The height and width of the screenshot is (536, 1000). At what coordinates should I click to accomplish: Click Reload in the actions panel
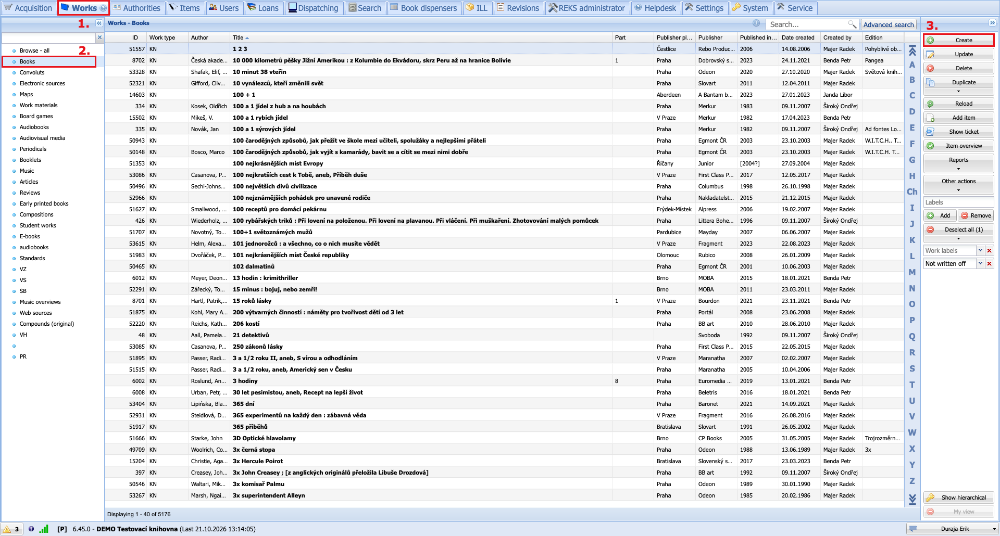(959, 103)
